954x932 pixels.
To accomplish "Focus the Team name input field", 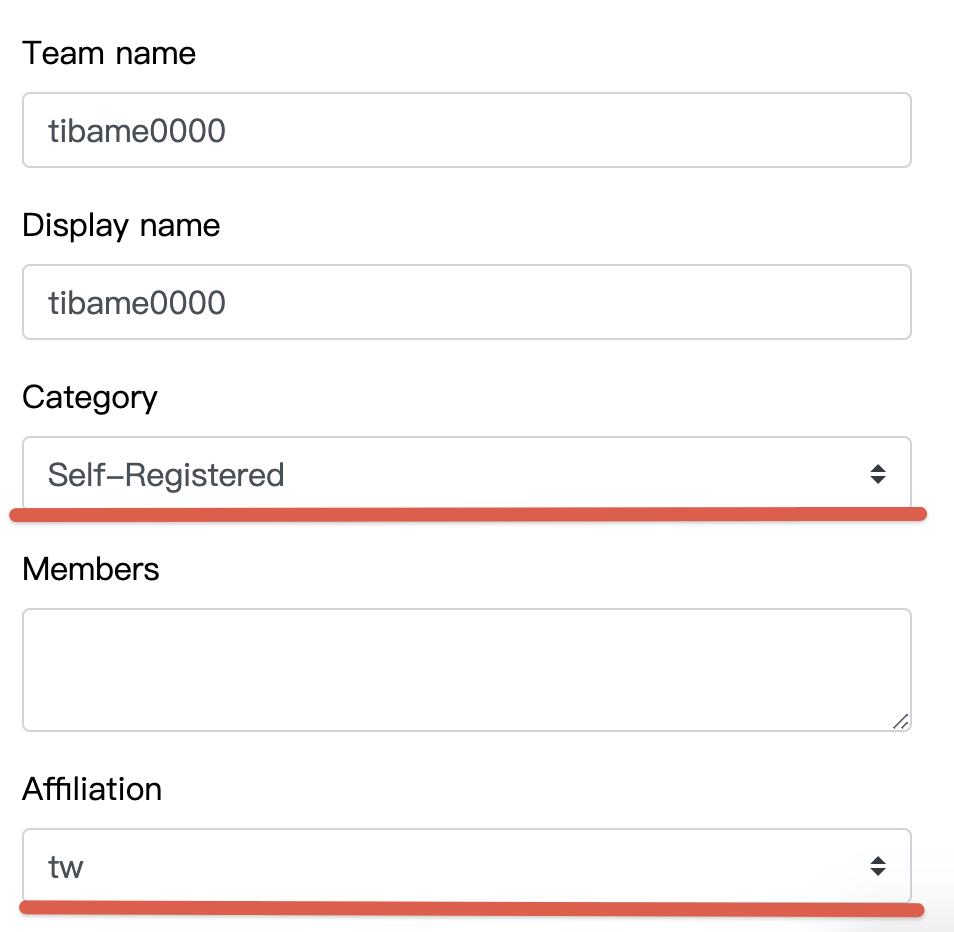I will pyautogui.click(x=466, y=130).
